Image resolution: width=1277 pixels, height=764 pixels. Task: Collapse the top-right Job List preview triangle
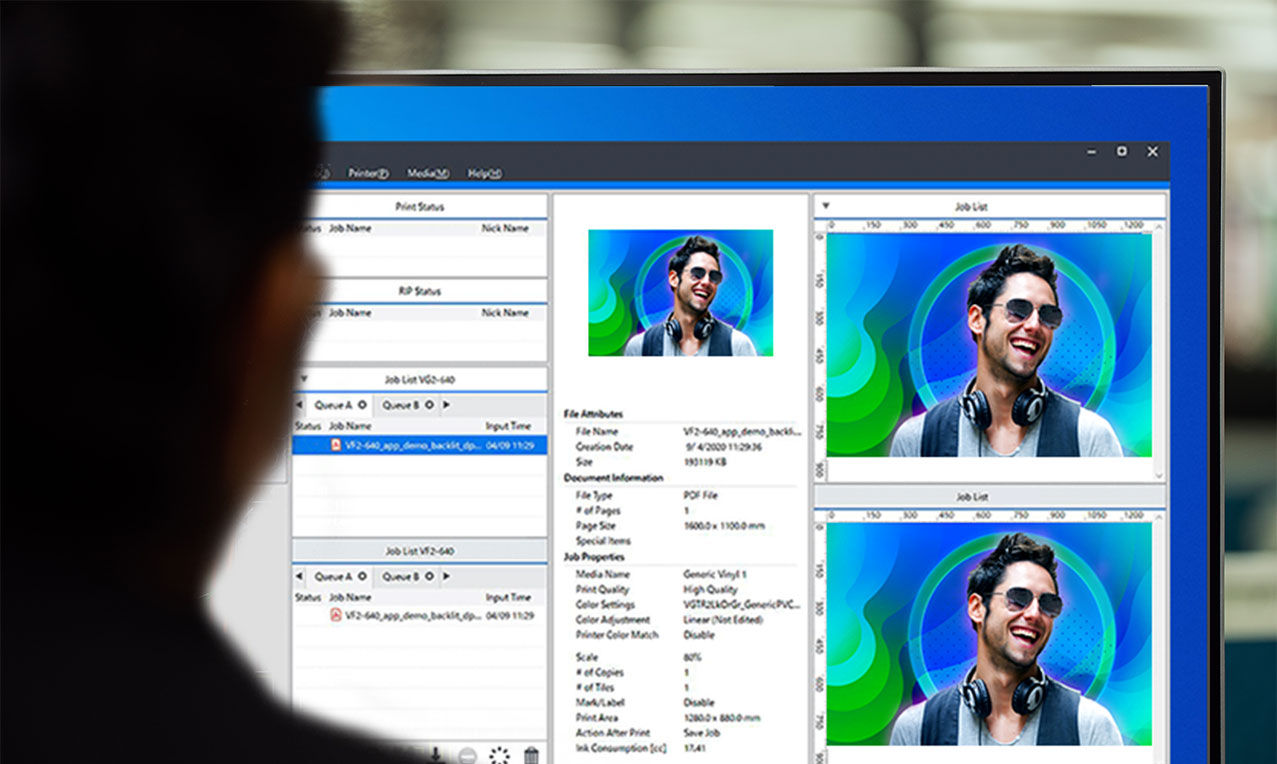click(825, 206)
